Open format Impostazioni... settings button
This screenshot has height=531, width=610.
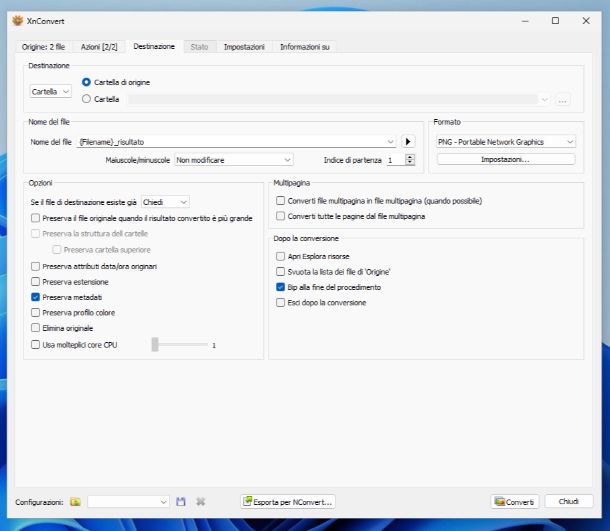point(506,159)
